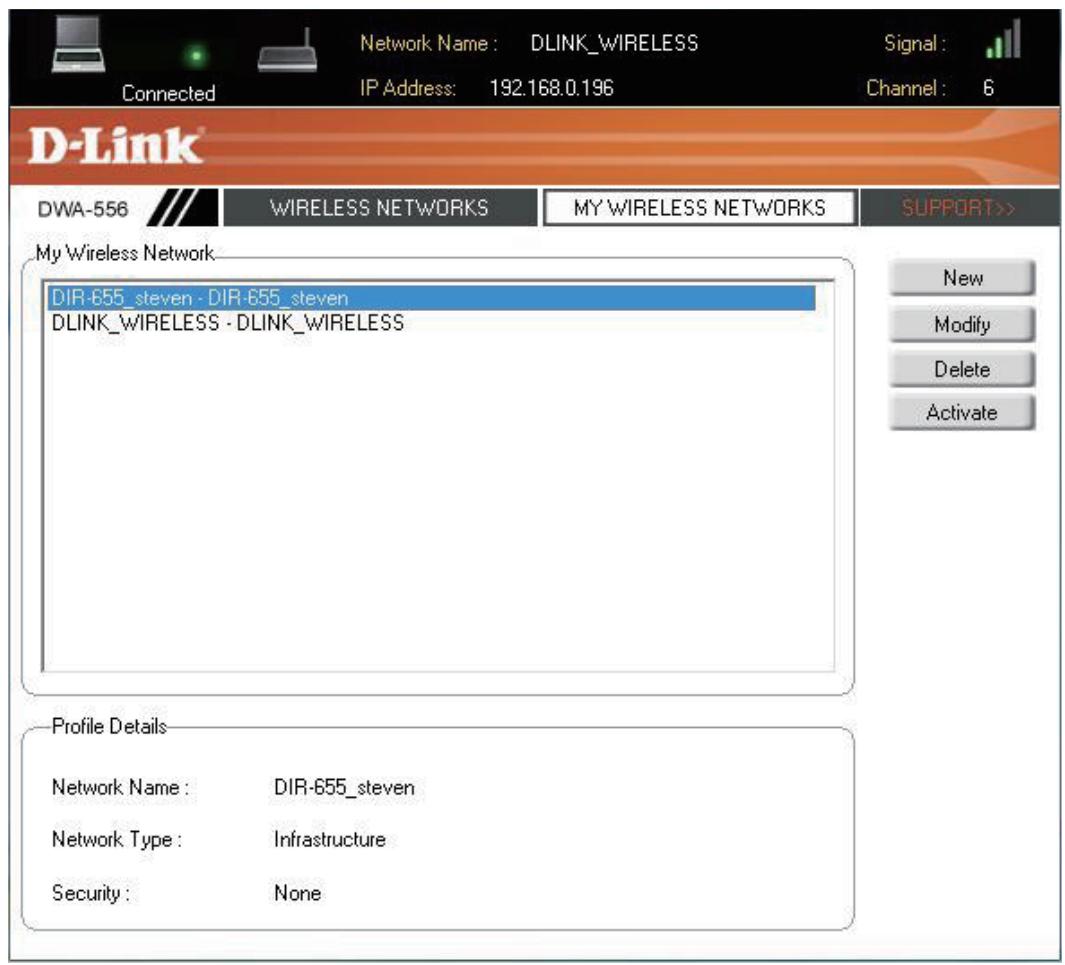Click the signal strength bars icon
The width and height of the screenshot is (1065, 965).
click(x=1003, y=39)
